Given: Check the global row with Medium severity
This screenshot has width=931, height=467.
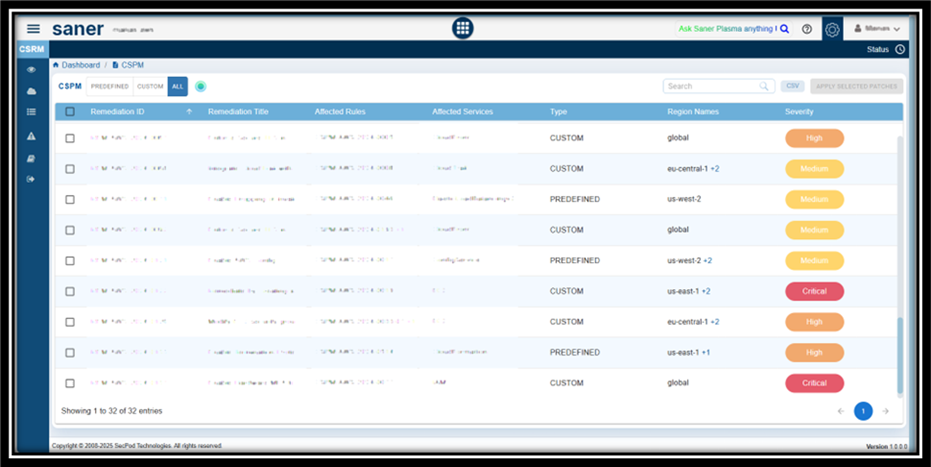Looking at the screenshot, I should (x=70, y=230).
